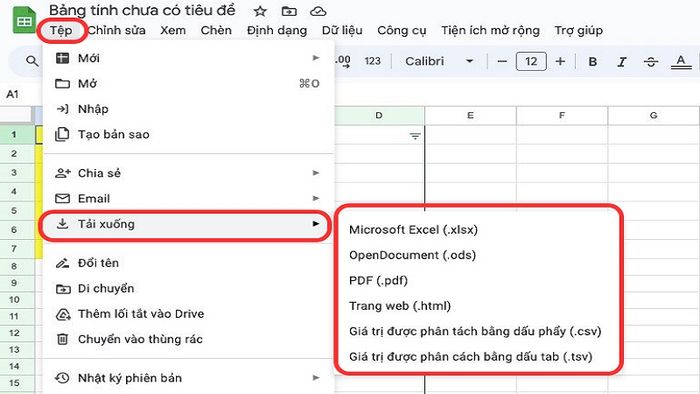Toggle italic formatting

(x=621, y=62)
